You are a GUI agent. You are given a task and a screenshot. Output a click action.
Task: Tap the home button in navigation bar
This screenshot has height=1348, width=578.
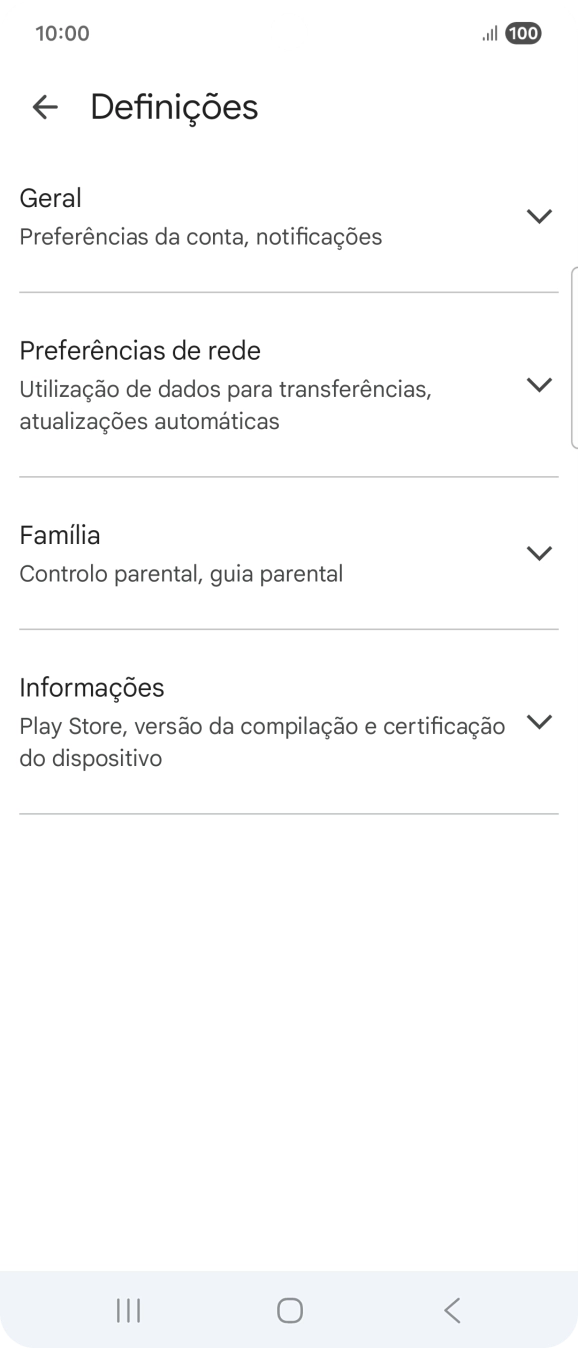[x=289, y=1308]
